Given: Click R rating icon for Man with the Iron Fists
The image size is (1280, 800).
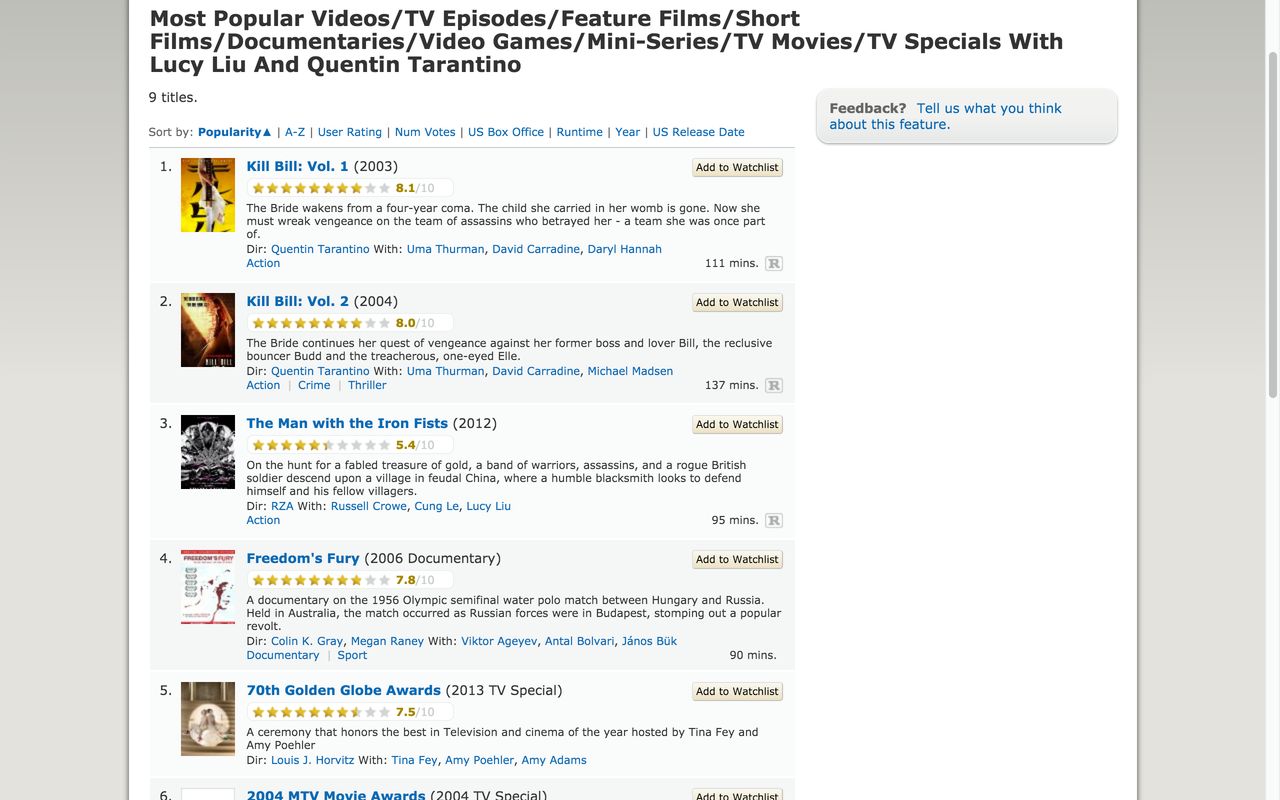Looking at the screenshot, I should click(774, 521).
